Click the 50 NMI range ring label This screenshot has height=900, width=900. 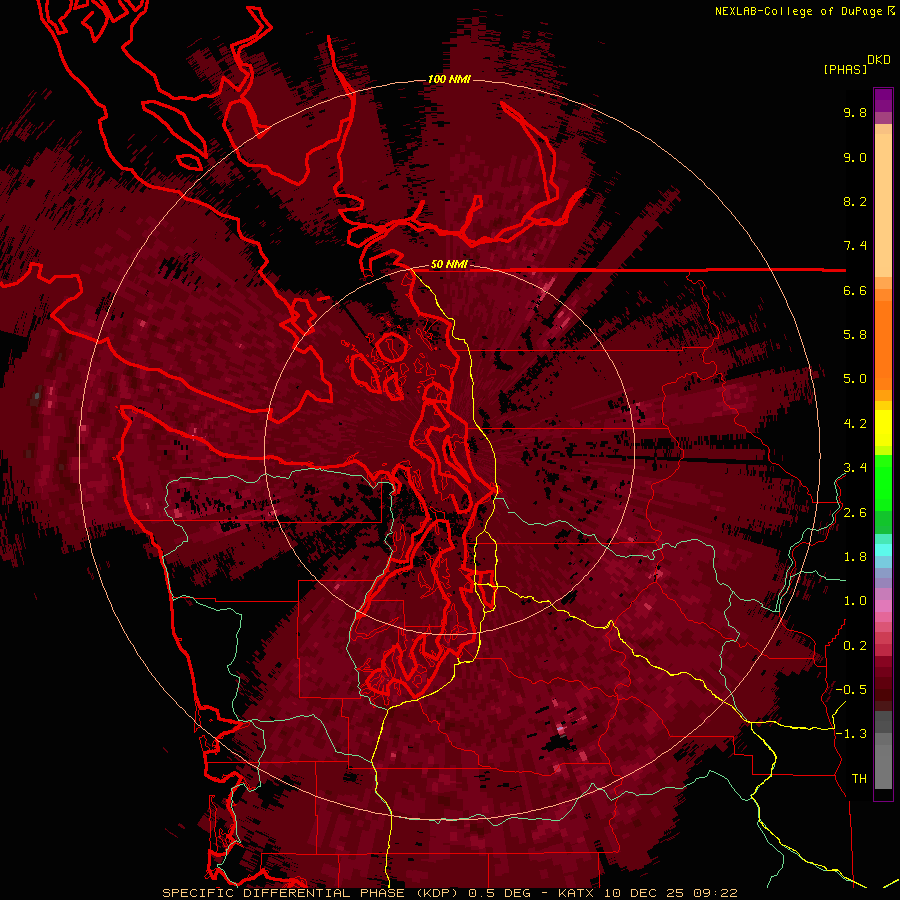(x=449, y=265)
